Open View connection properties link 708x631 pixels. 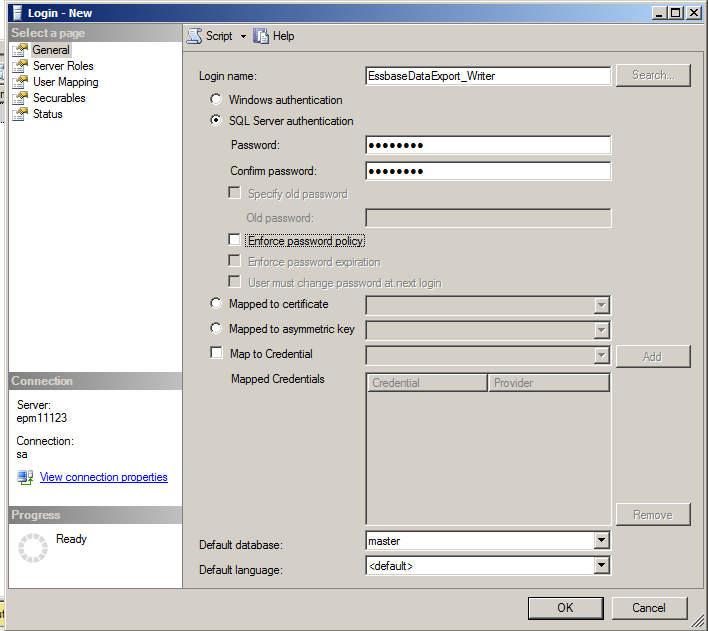[x=104, y=477]
